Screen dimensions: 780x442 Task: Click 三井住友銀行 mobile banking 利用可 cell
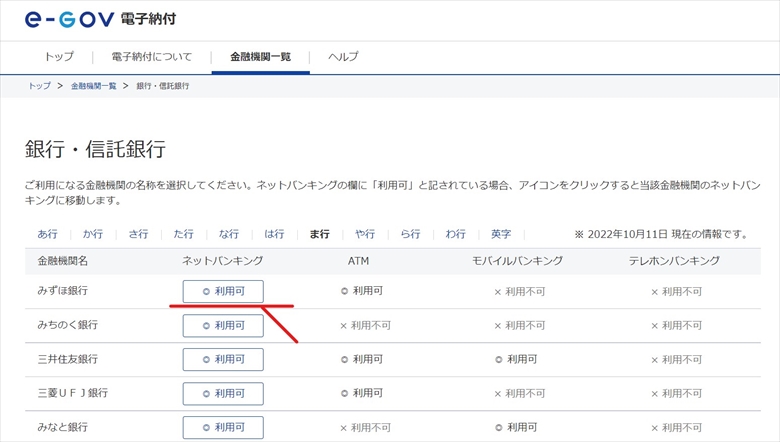pyautogui.click(x=516, y=359)
